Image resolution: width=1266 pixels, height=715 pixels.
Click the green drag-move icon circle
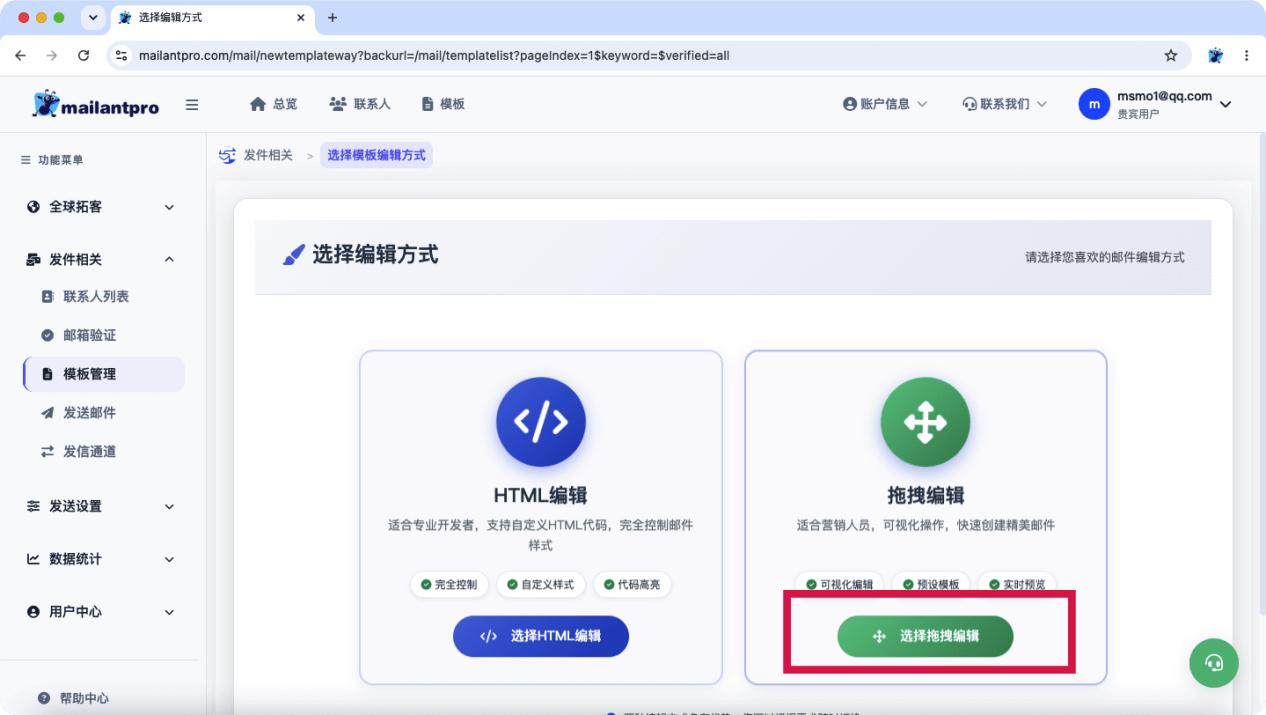click(925, 422)
